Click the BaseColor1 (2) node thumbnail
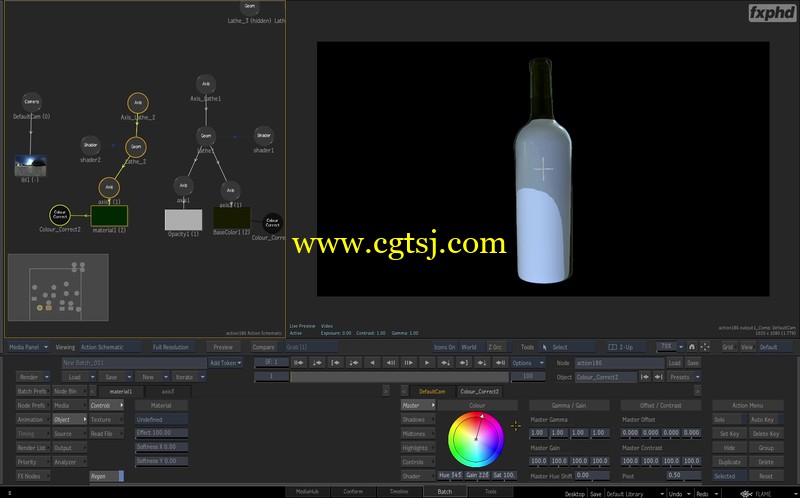800x498 pixels. click(232, 218)
